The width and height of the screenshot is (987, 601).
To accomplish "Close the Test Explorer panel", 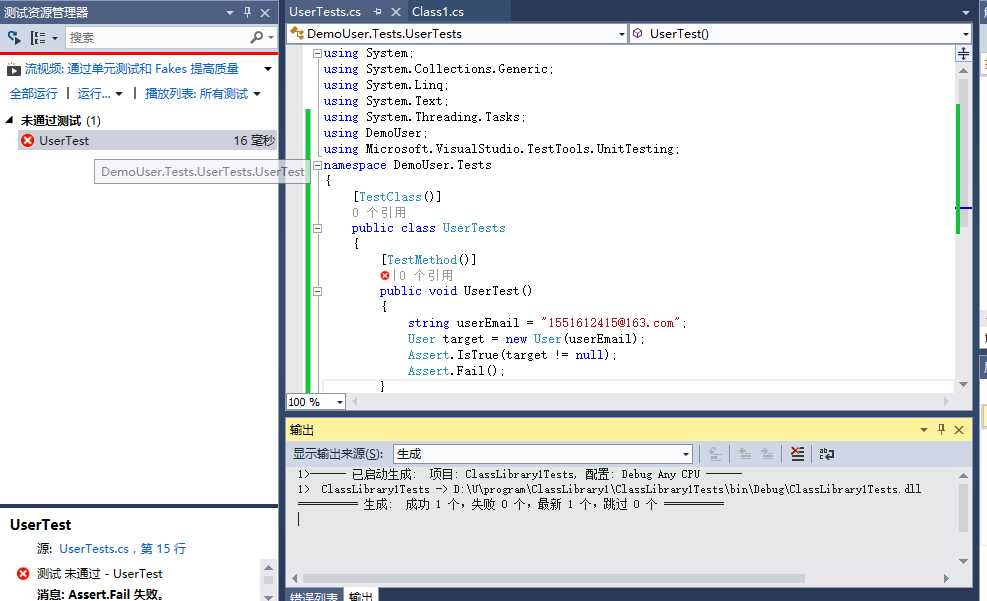I will click(x=265, y=13).
